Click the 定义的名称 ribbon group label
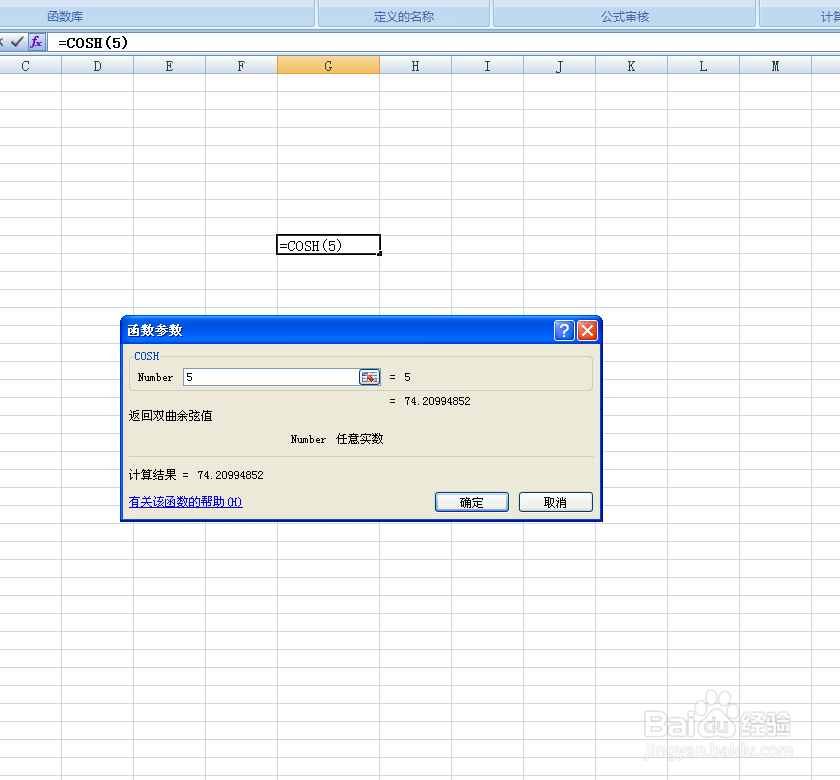The width and height of the screenshot is (840, 780). pyautogui.click(x=404, y=17)
